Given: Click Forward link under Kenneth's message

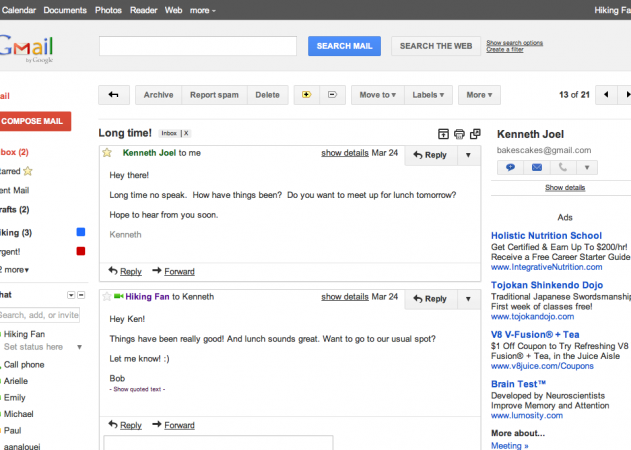Looking at the screenshot, I should tap(173, 271).
